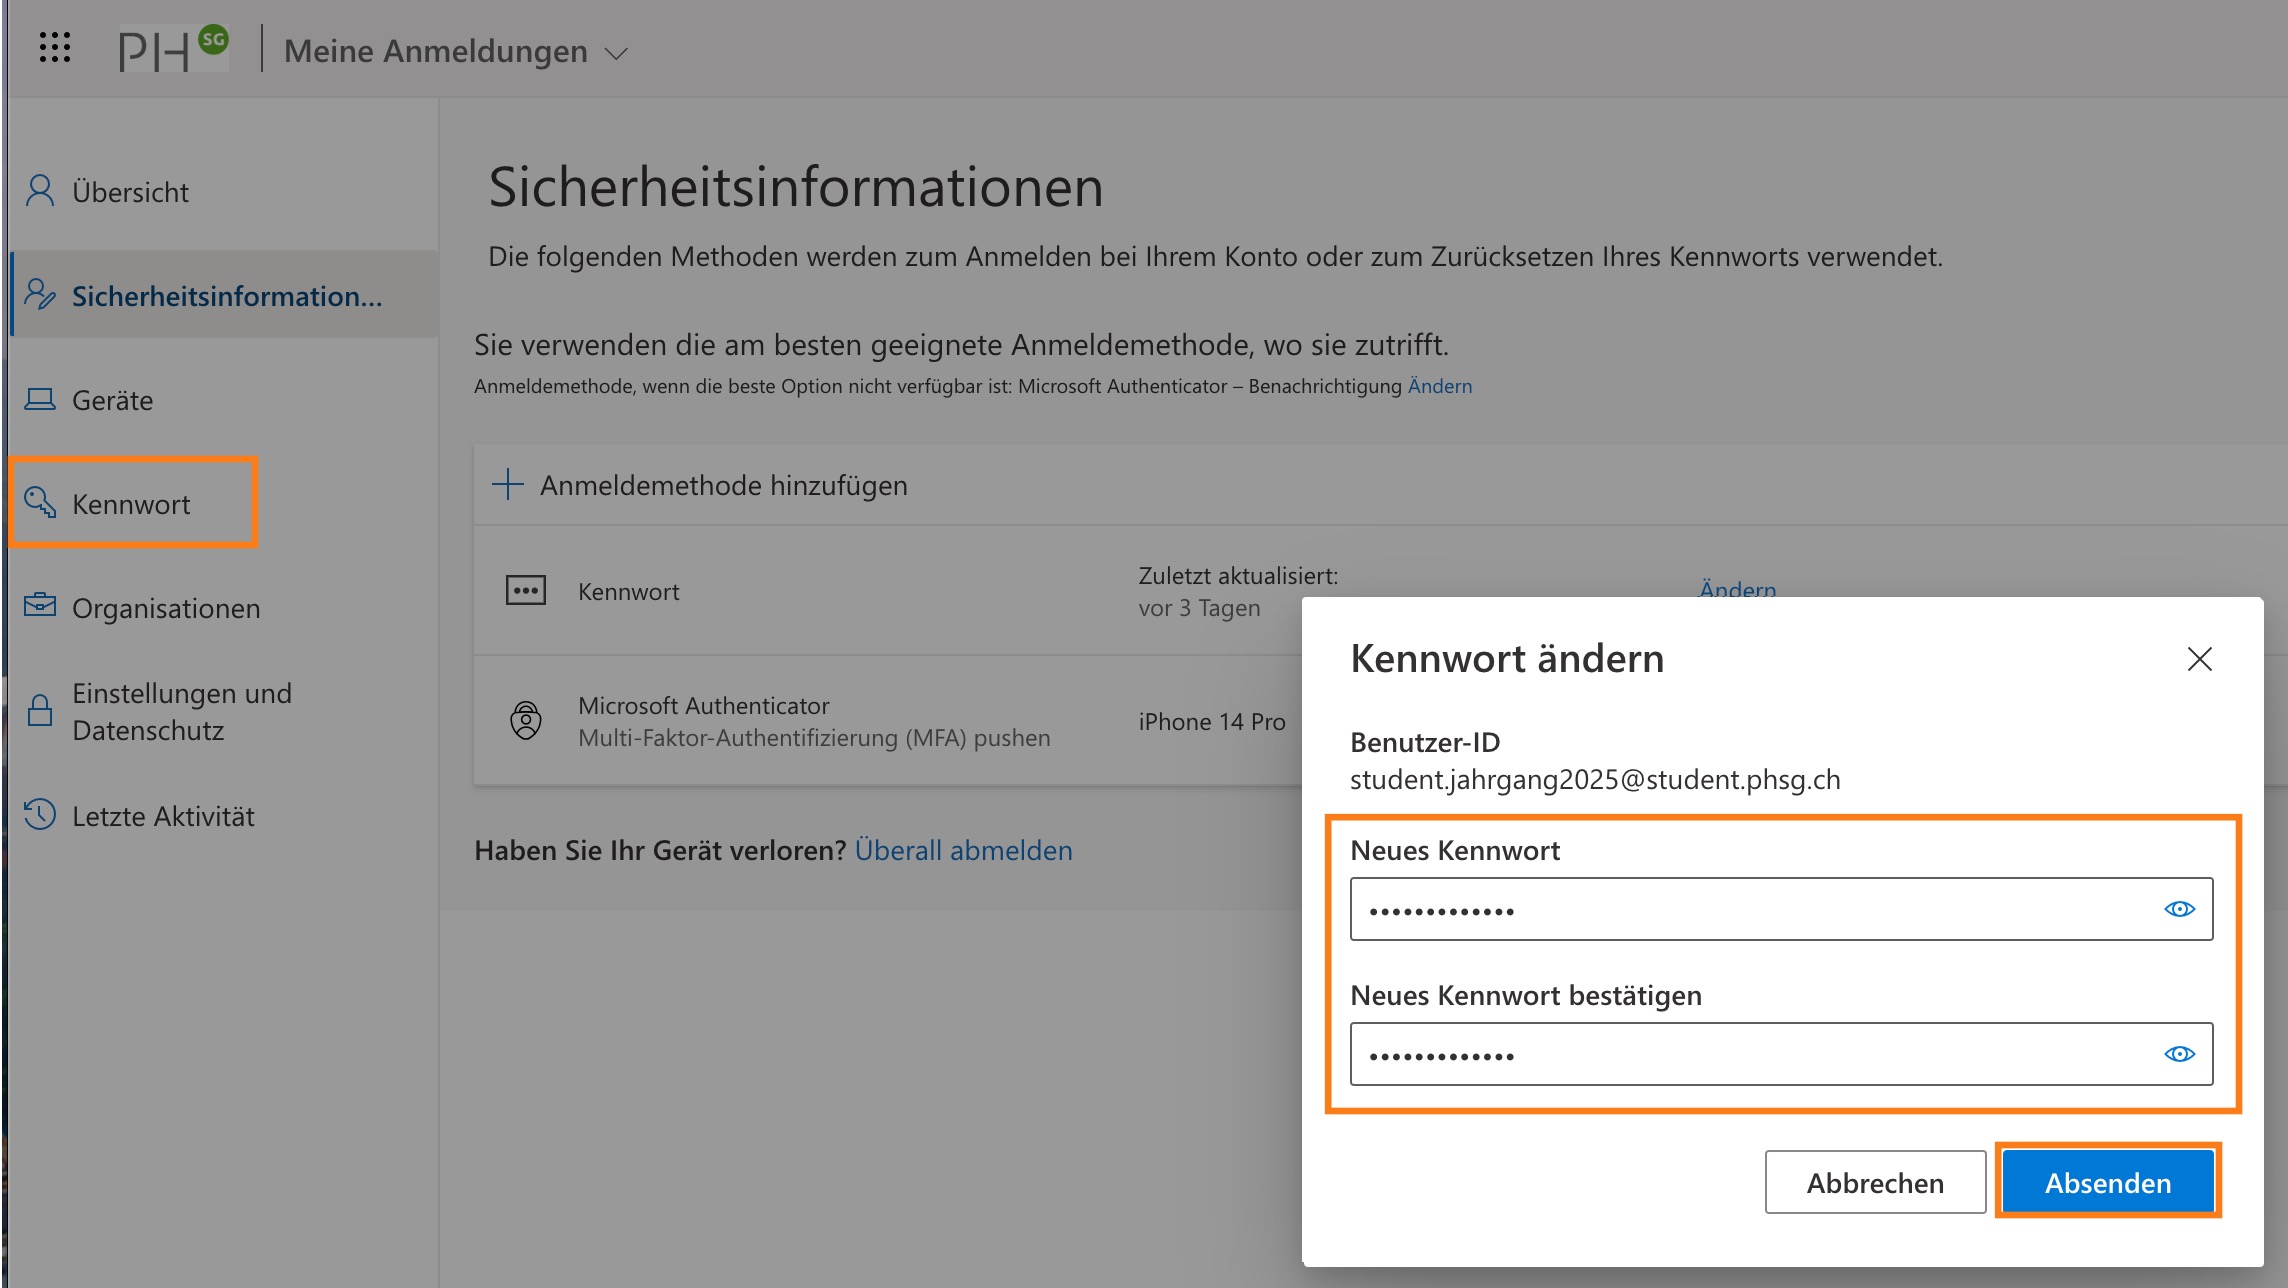Click the Kennwort row password icon
2288x1288 pixels.
click(526, 590)
